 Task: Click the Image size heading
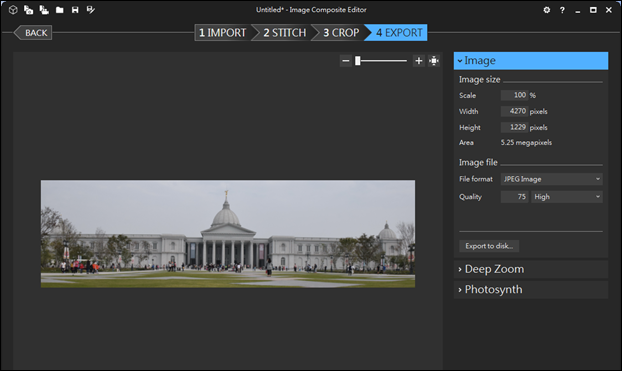pos(480,80)
